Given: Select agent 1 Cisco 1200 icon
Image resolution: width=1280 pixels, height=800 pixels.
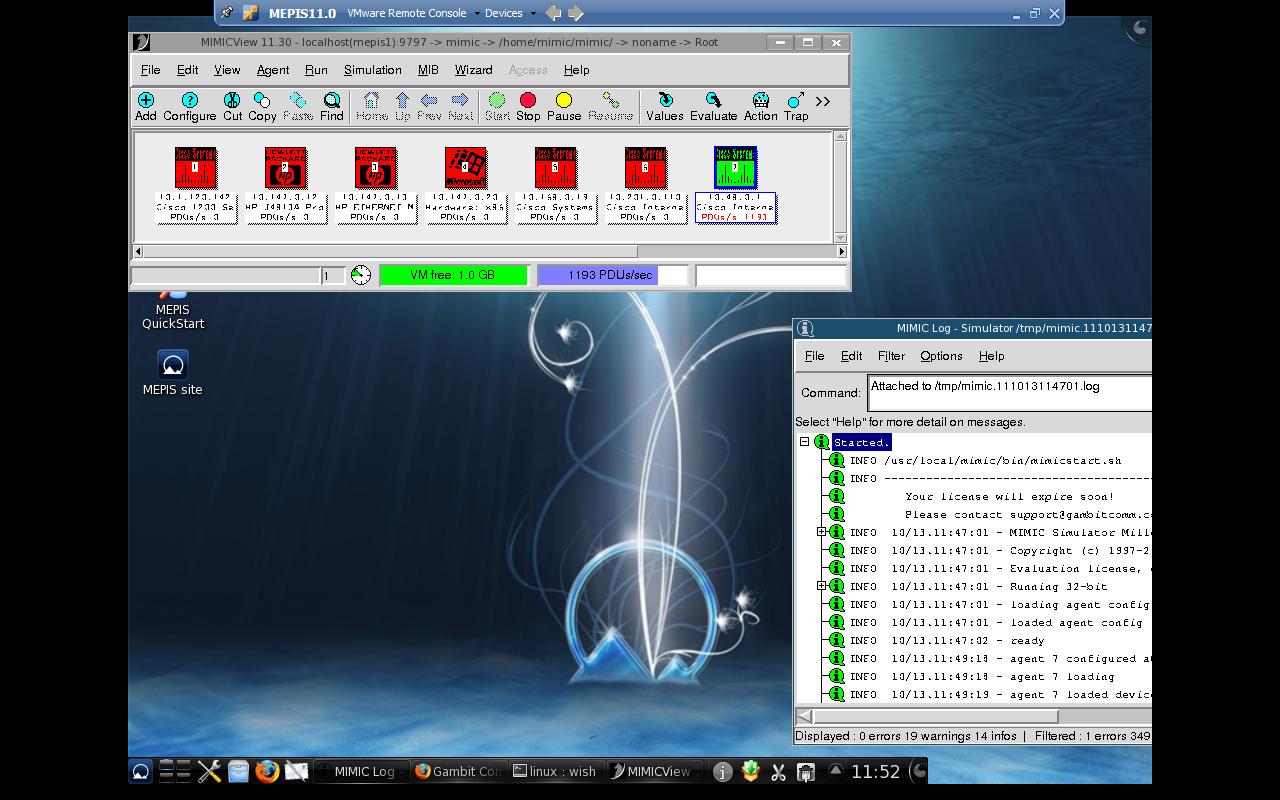Looking at the screenshot, I should click(196, 167).
